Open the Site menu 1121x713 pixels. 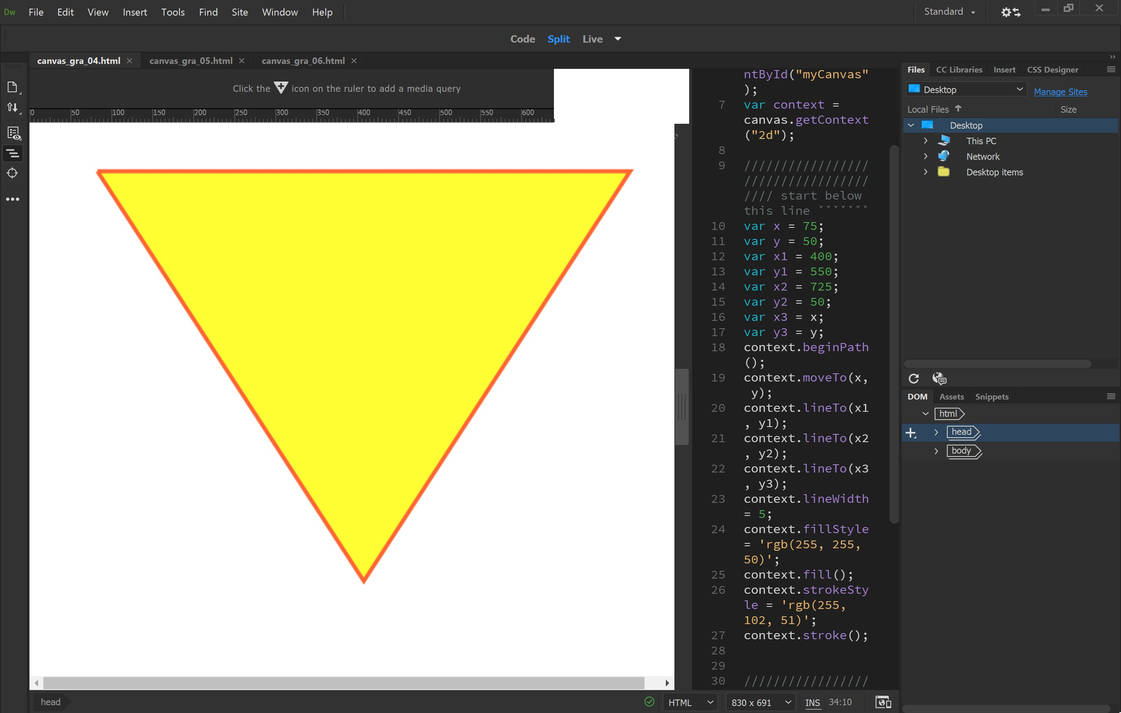pyautogui.click(x=239, y=12)
